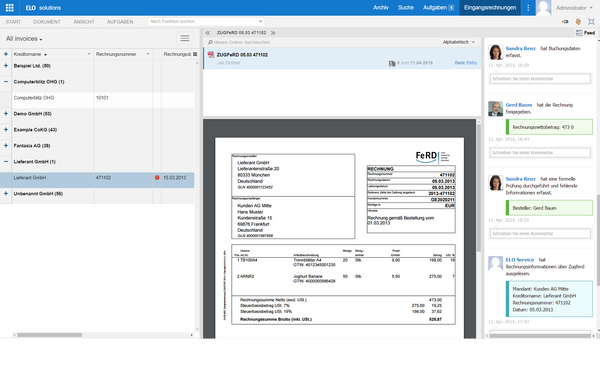The height and width of the screenshot is (375, 600).
Task: Open the Alphabetisch sort dropdown
Action: (x=459, y=42)
